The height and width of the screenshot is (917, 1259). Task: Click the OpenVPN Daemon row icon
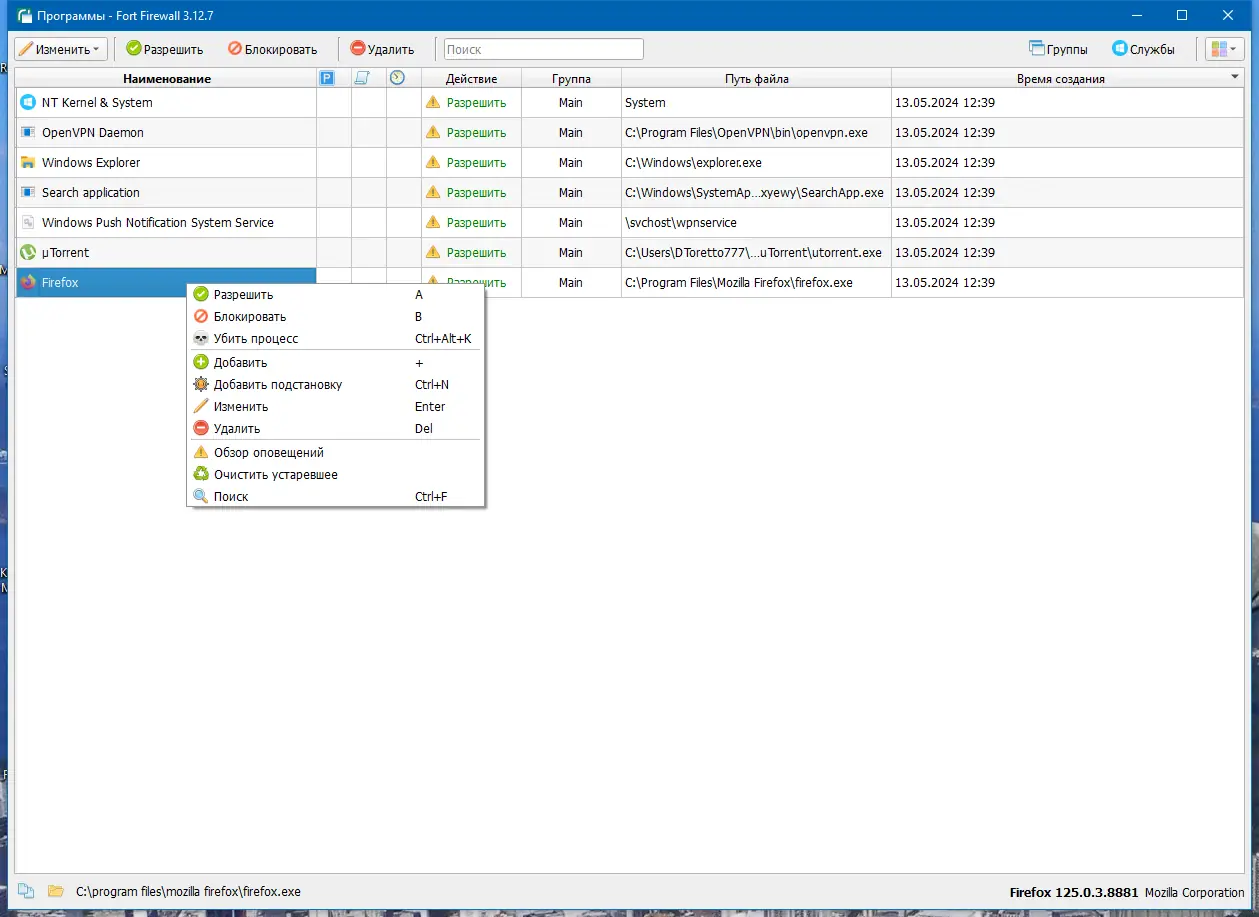28,132
